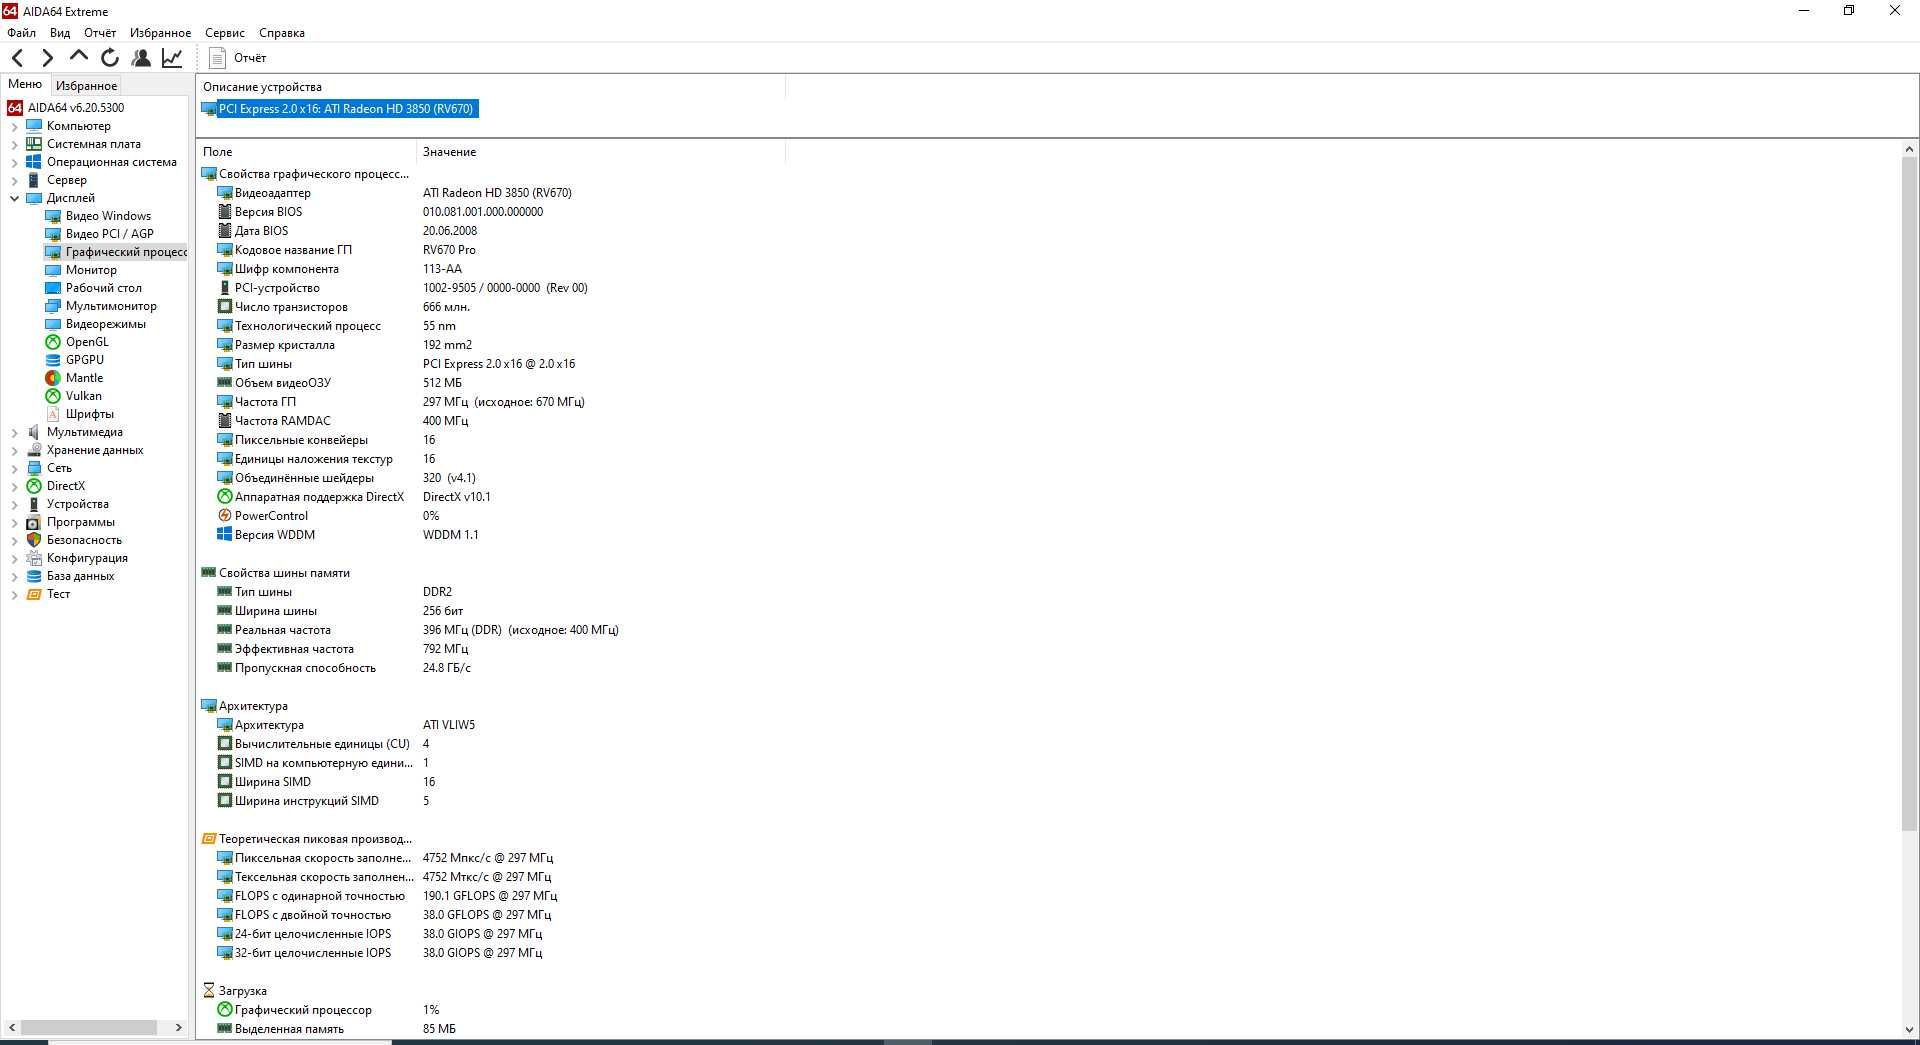1920x1045 pixels.
Task: Click the Описание устройства column header
Action: click(x=490, y=87)
